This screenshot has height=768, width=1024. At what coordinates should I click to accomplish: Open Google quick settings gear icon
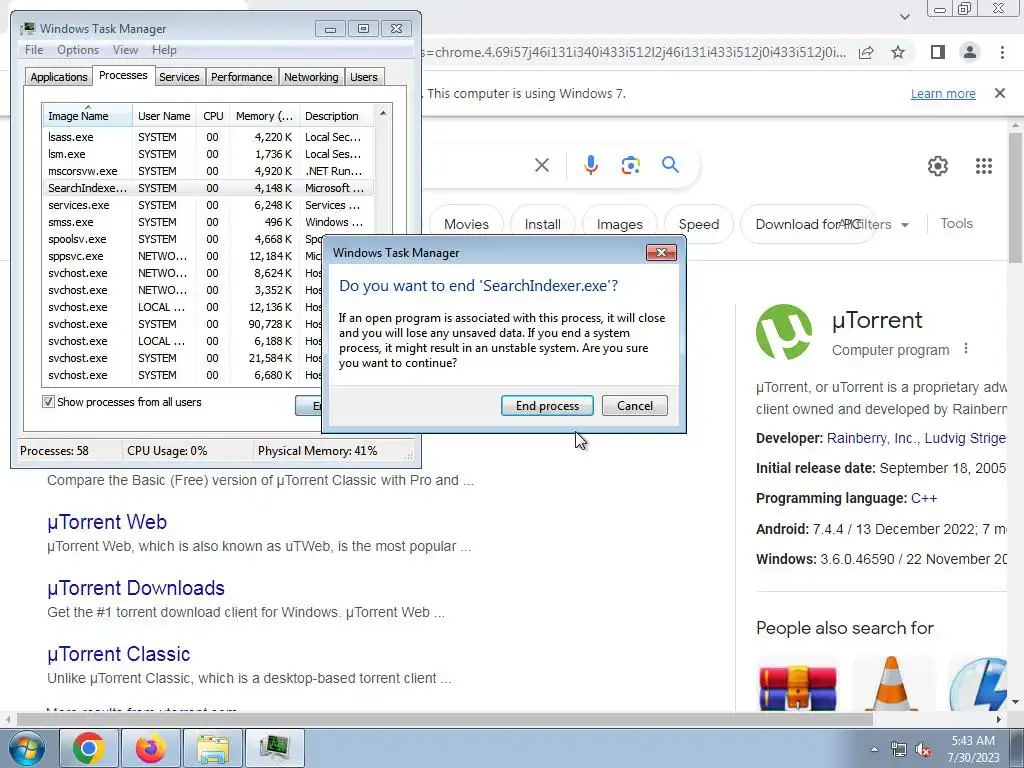[x=938, y=166]
